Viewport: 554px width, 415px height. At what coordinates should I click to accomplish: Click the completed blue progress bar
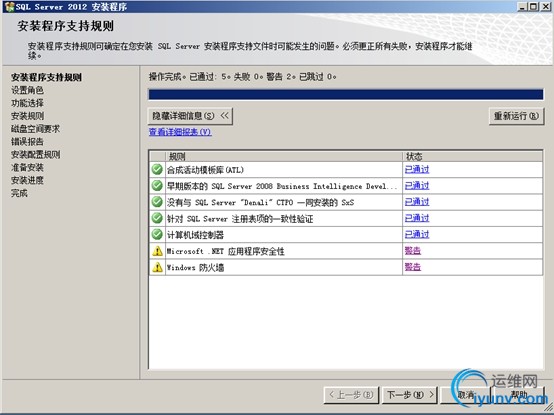tap(346, 94)
